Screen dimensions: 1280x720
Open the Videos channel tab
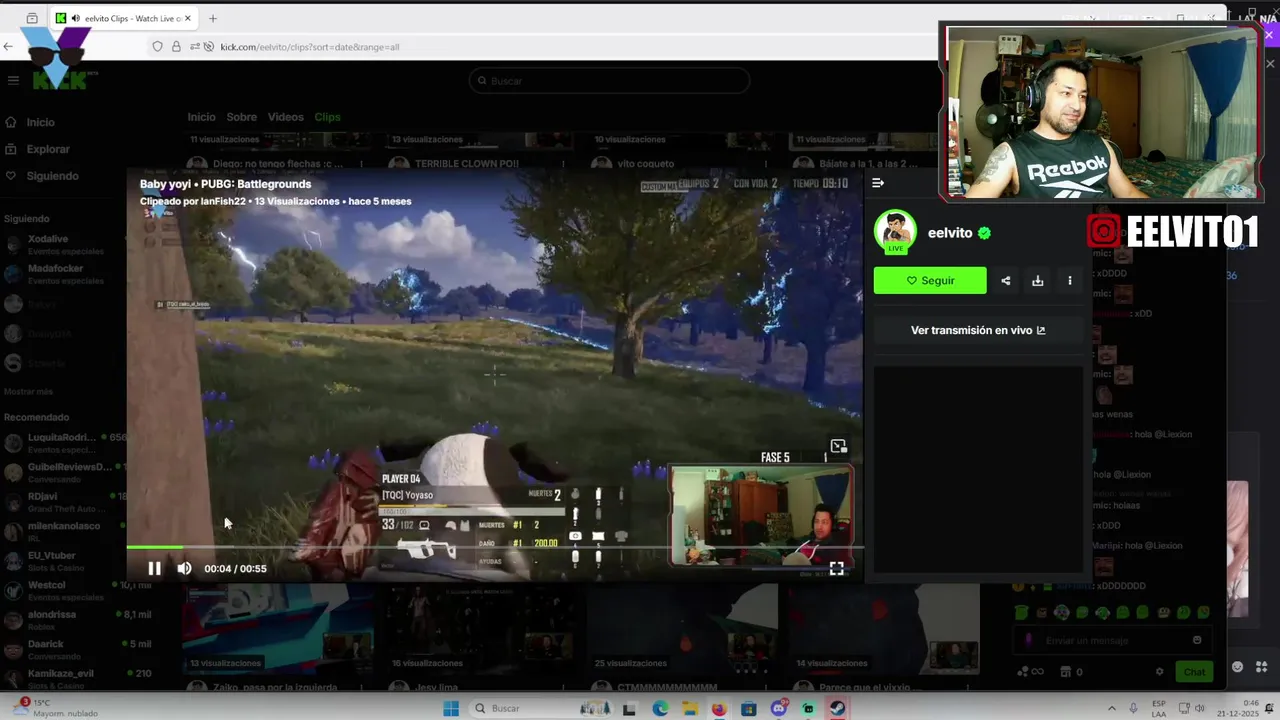pyautogui.click(x=285, y=117)
